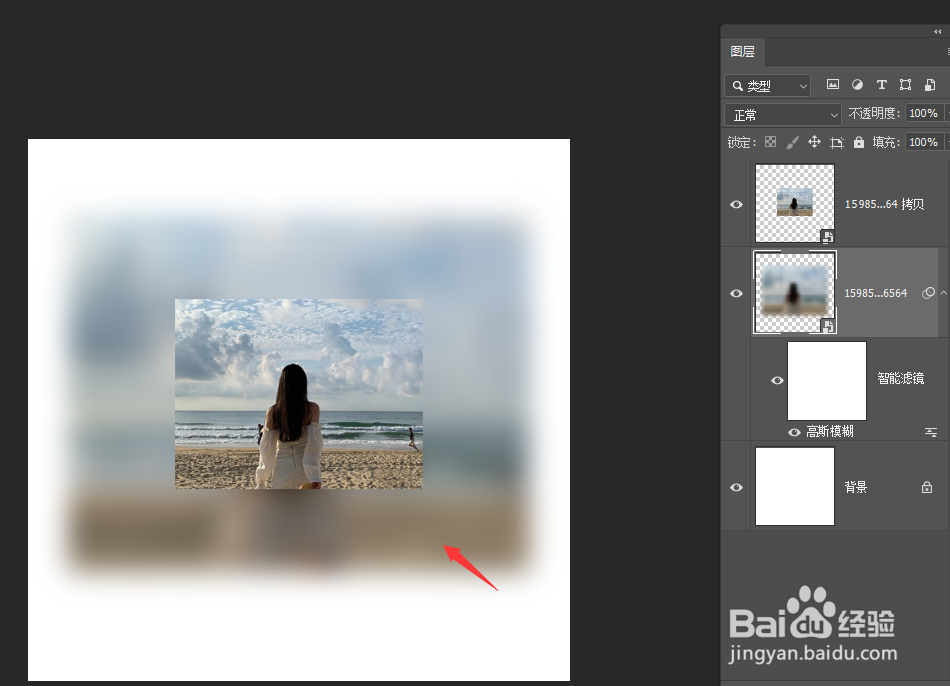The image size is (950, 686).
Task: Hide the 15985...6564 layer
Action: [736, 293]
